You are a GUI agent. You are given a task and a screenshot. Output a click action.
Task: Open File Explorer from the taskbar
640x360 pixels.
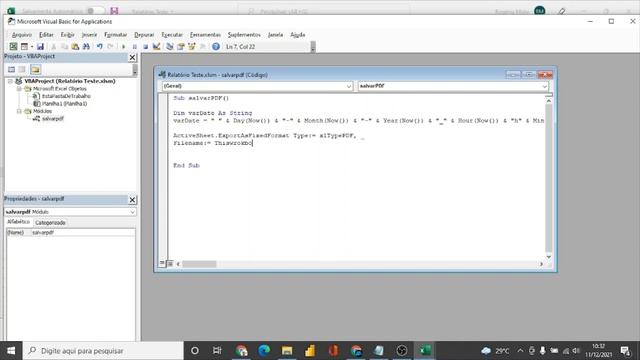pyautogui.click(x=287, y=351)
